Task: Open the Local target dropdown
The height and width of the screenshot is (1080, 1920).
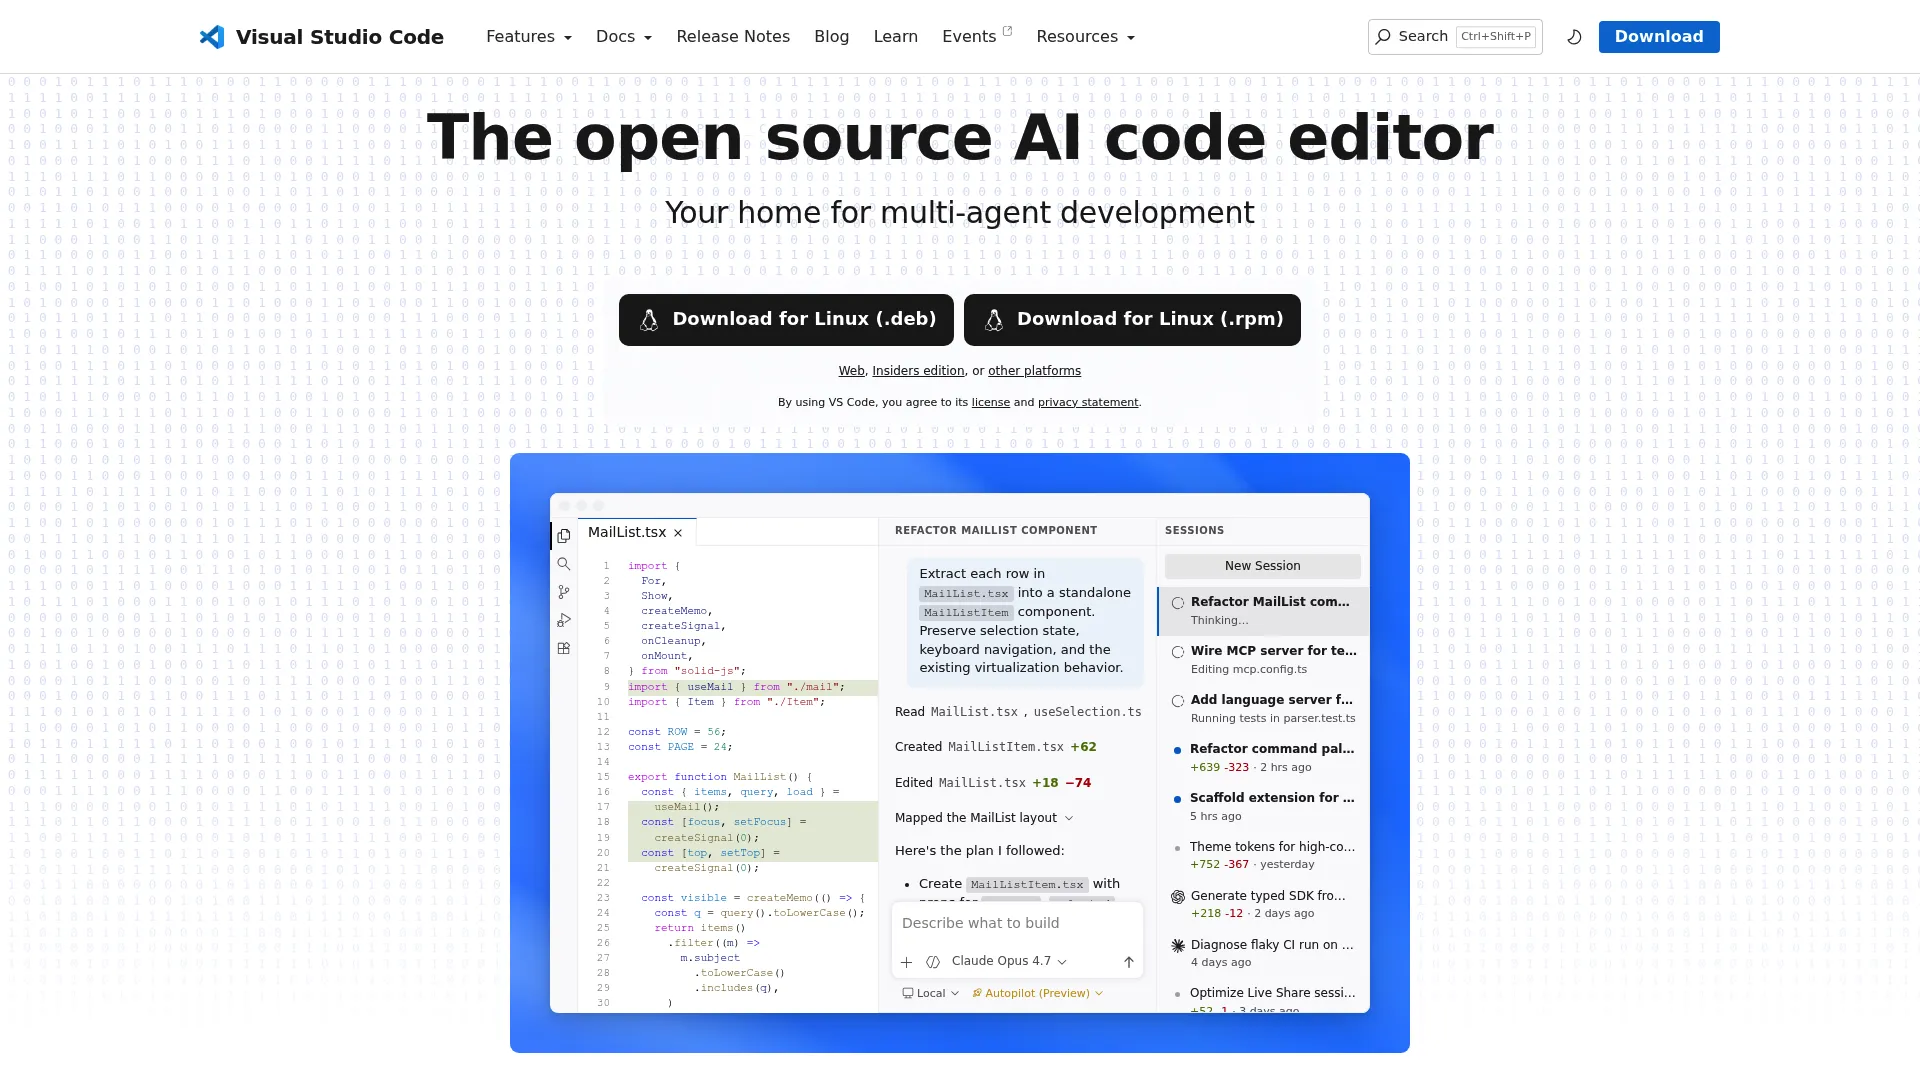Action: (930, 994)
